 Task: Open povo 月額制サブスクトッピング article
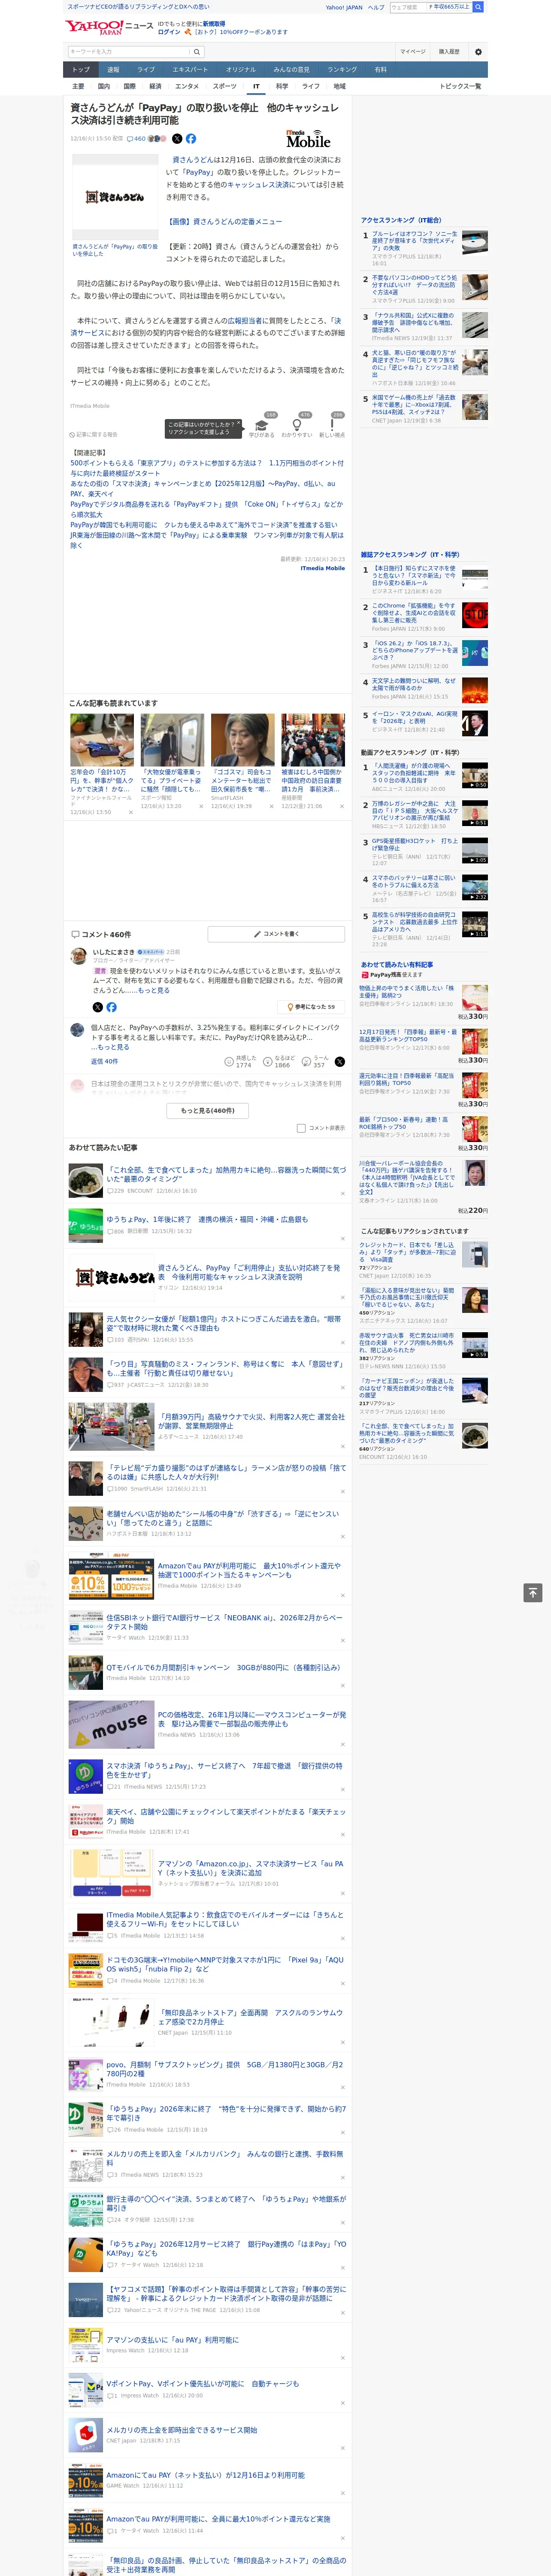225,2070
